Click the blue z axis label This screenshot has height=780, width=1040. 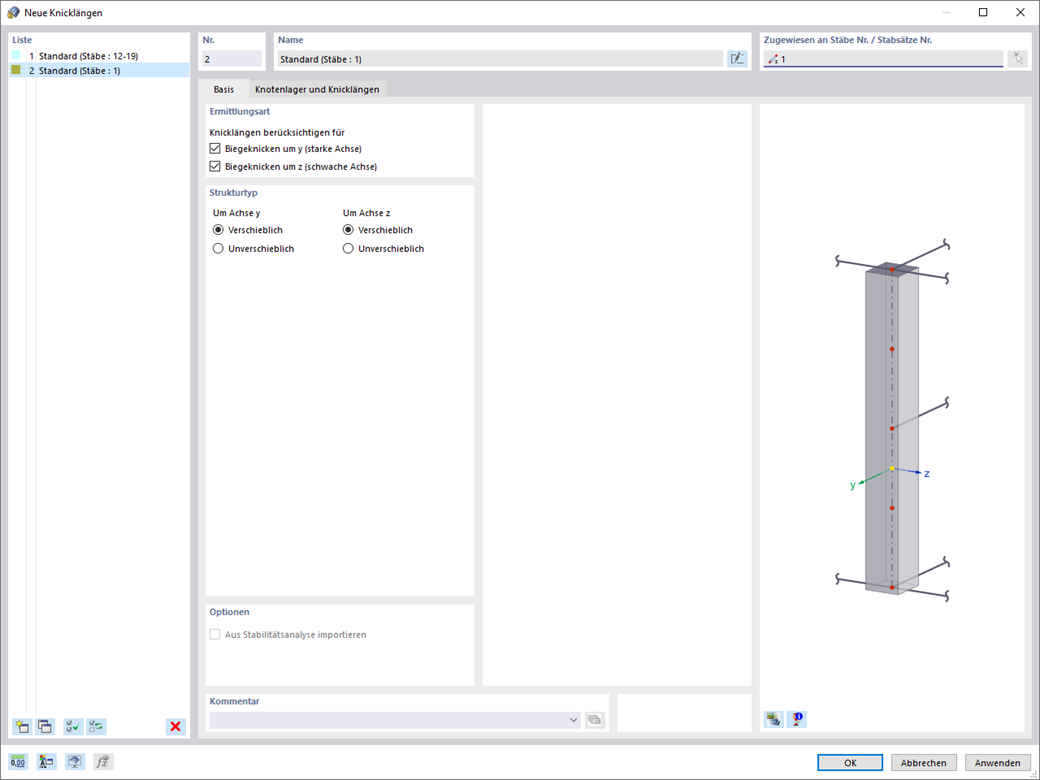[x=927, y=474]
